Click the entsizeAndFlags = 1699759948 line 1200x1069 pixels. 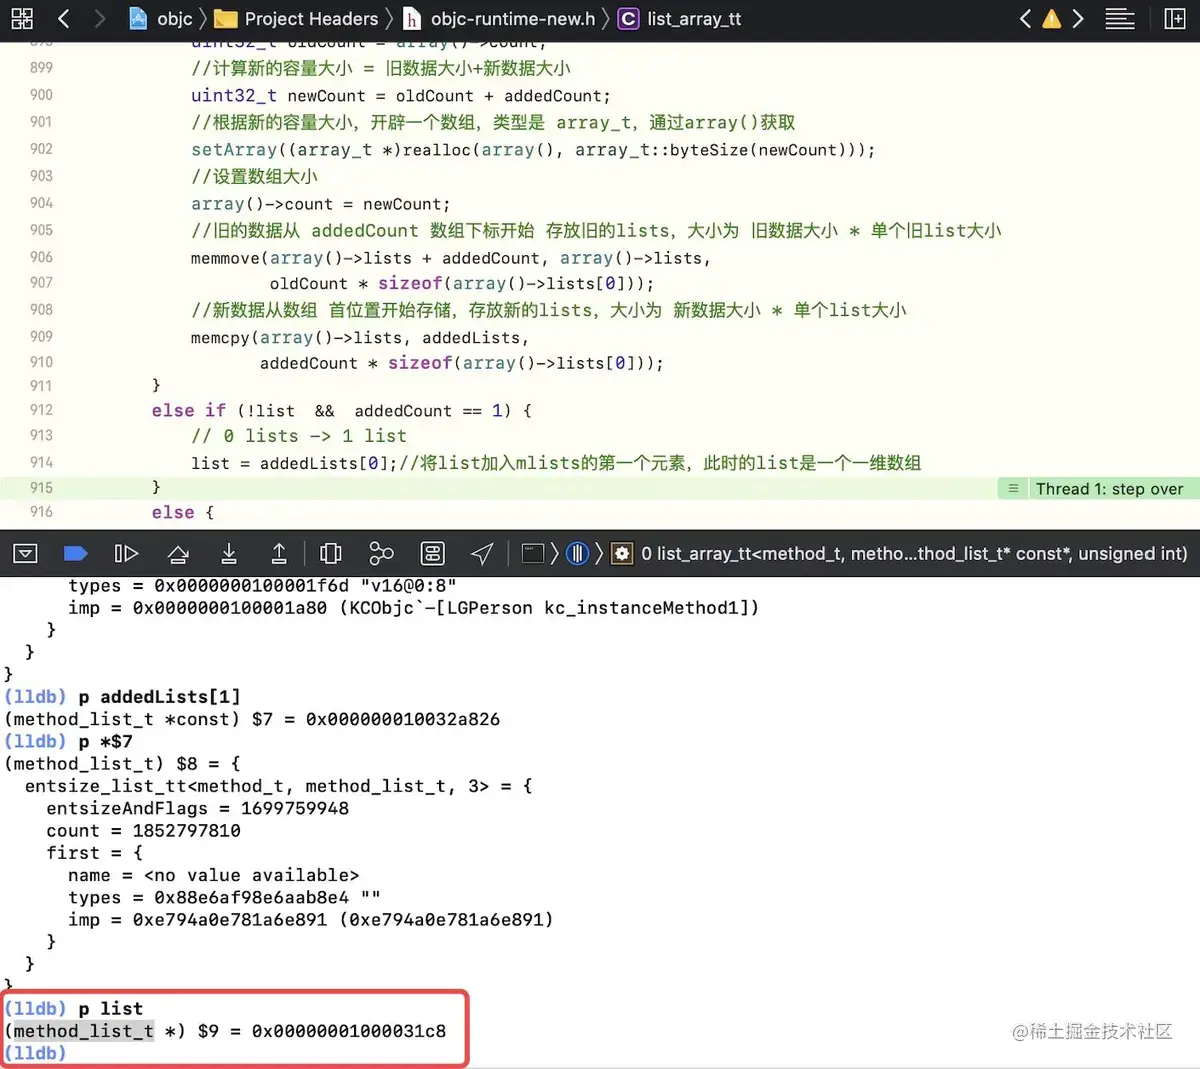[197, 808]
